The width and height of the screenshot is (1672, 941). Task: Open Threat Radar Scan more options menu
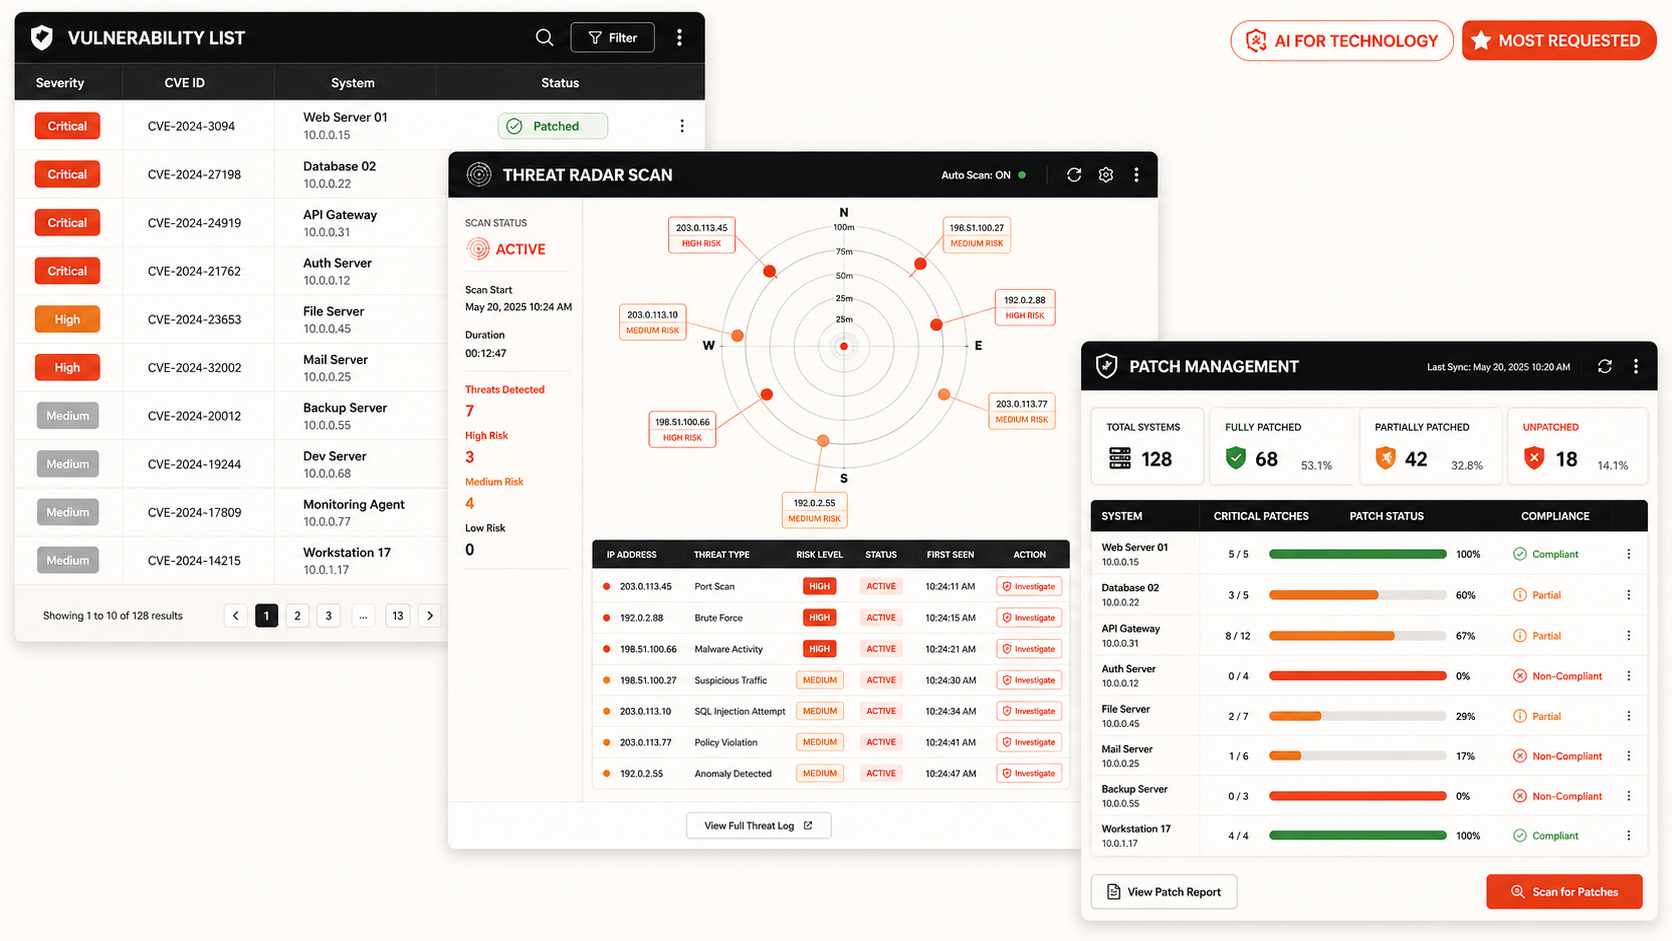point(1136,175)
